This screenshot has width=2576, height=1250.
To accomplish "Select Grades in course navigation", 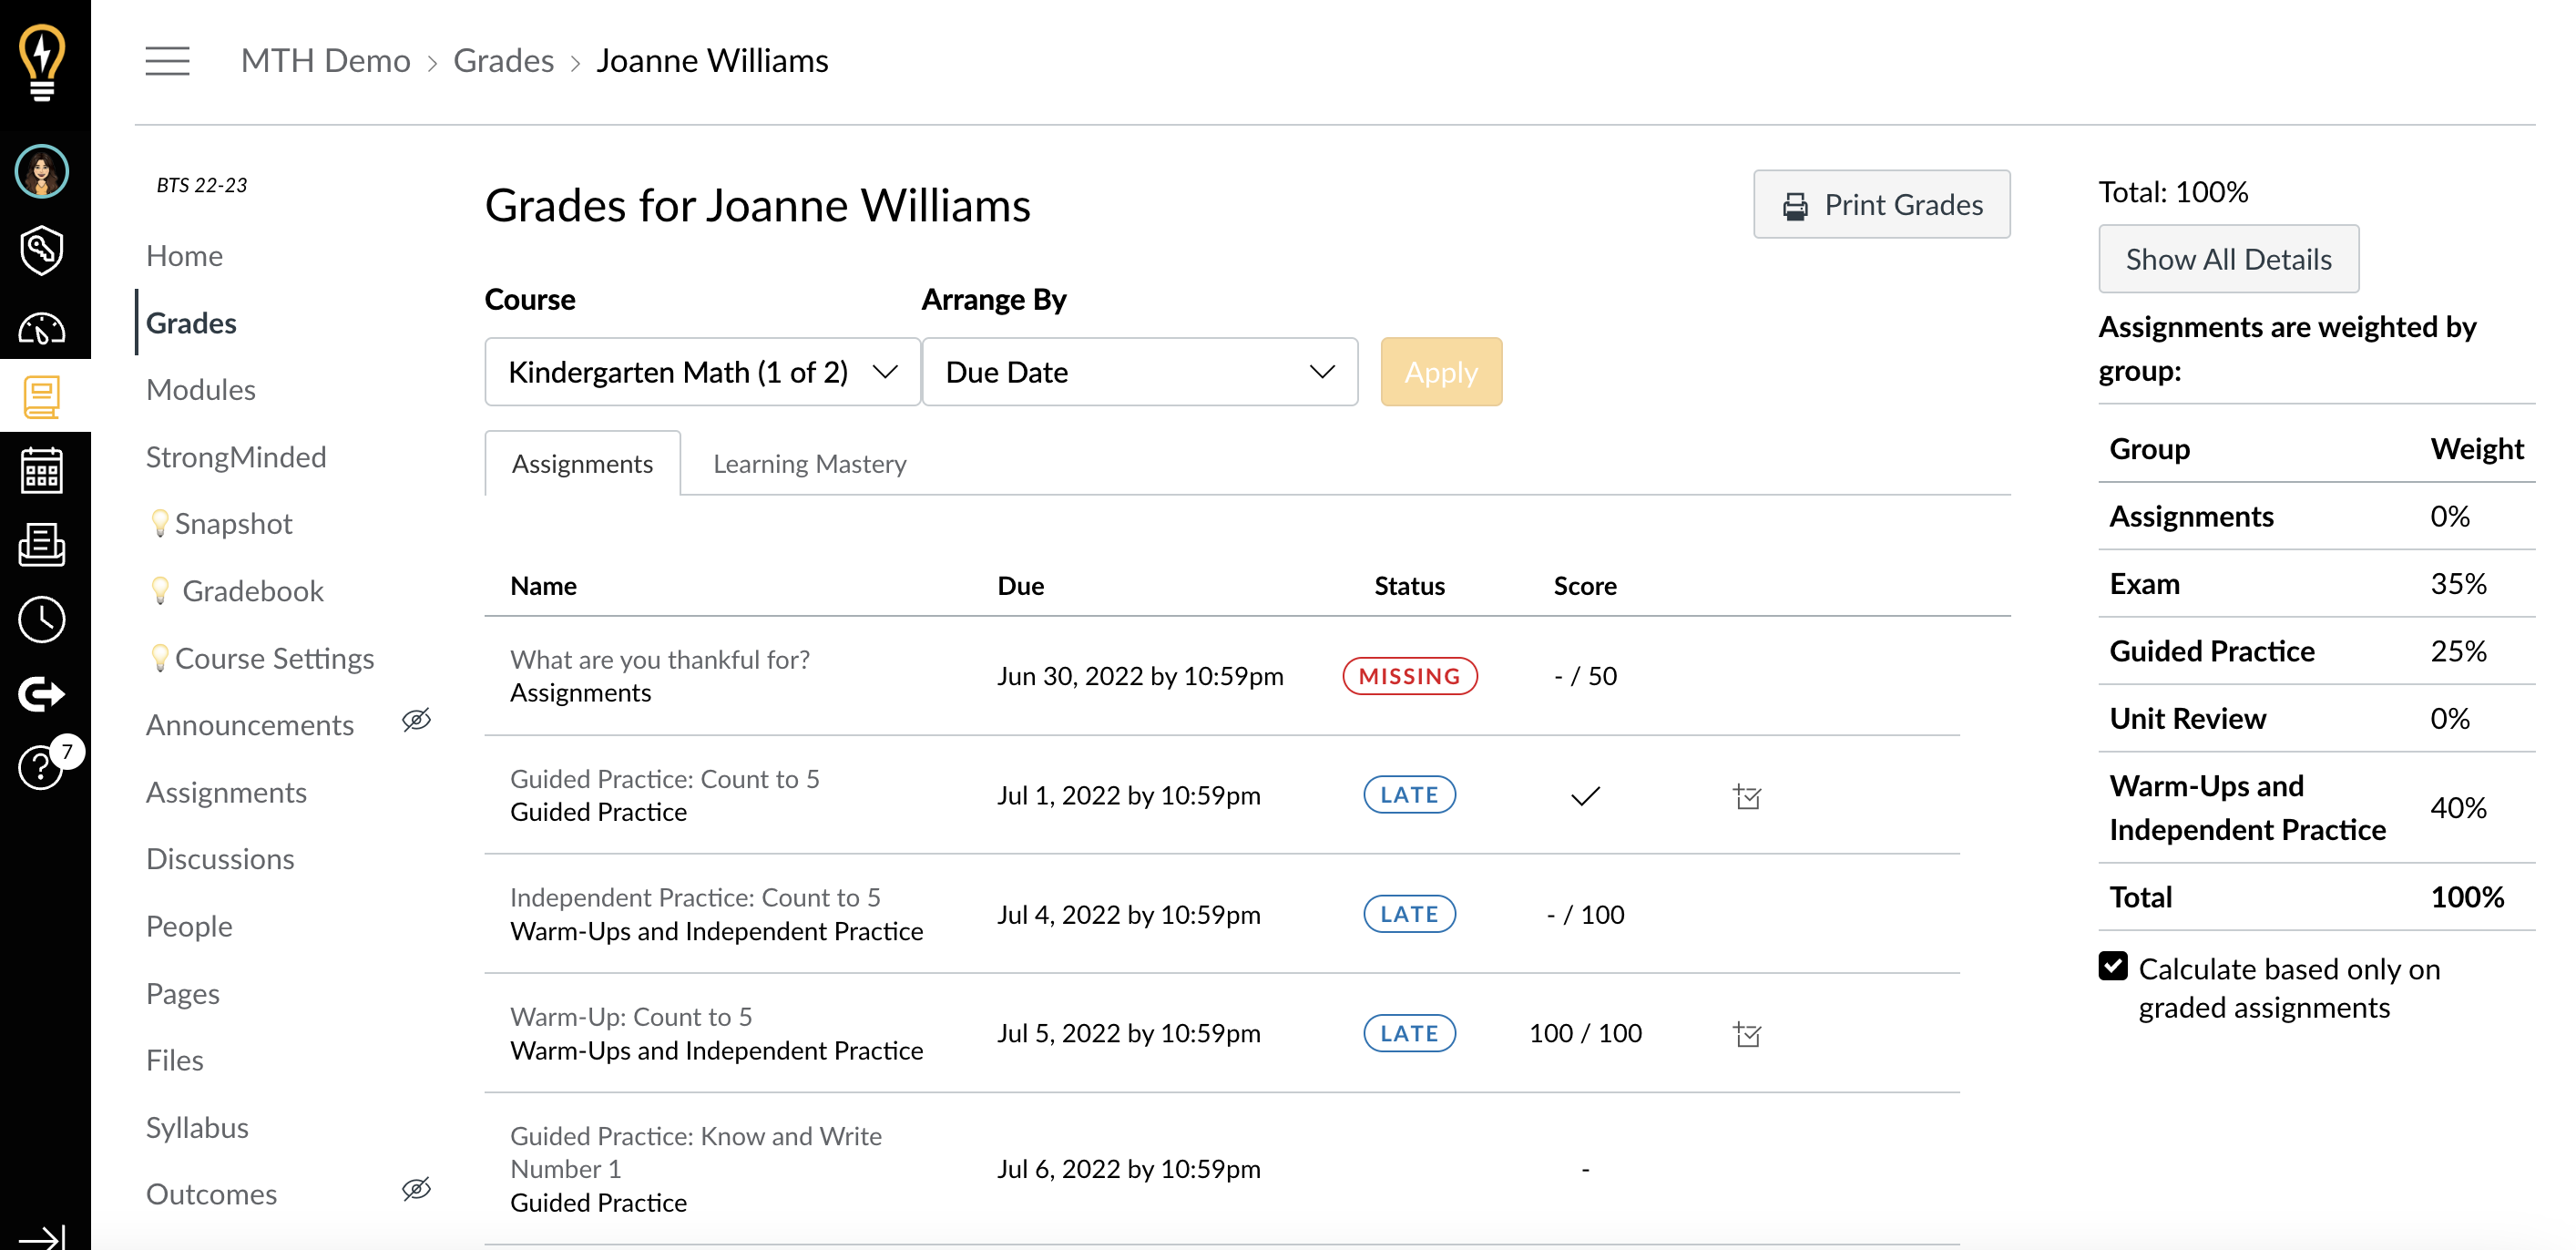I will (191, 322).
